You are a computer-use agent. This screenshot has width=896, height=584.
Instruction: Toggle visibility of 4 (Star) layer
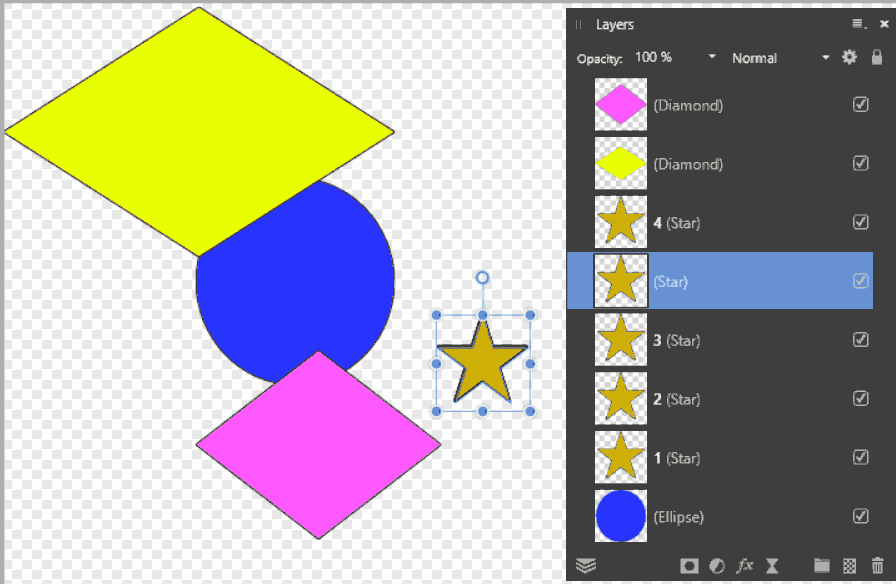(861, 222)
